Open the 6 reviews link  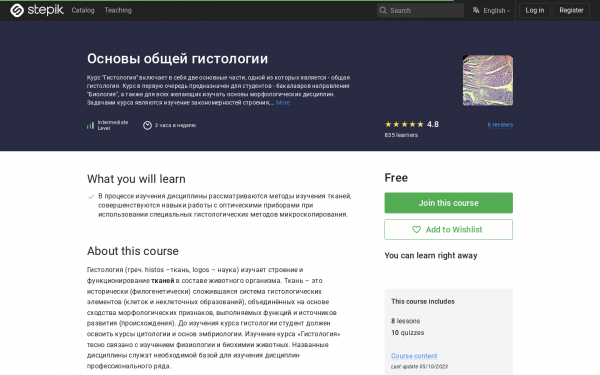[500, 125]
